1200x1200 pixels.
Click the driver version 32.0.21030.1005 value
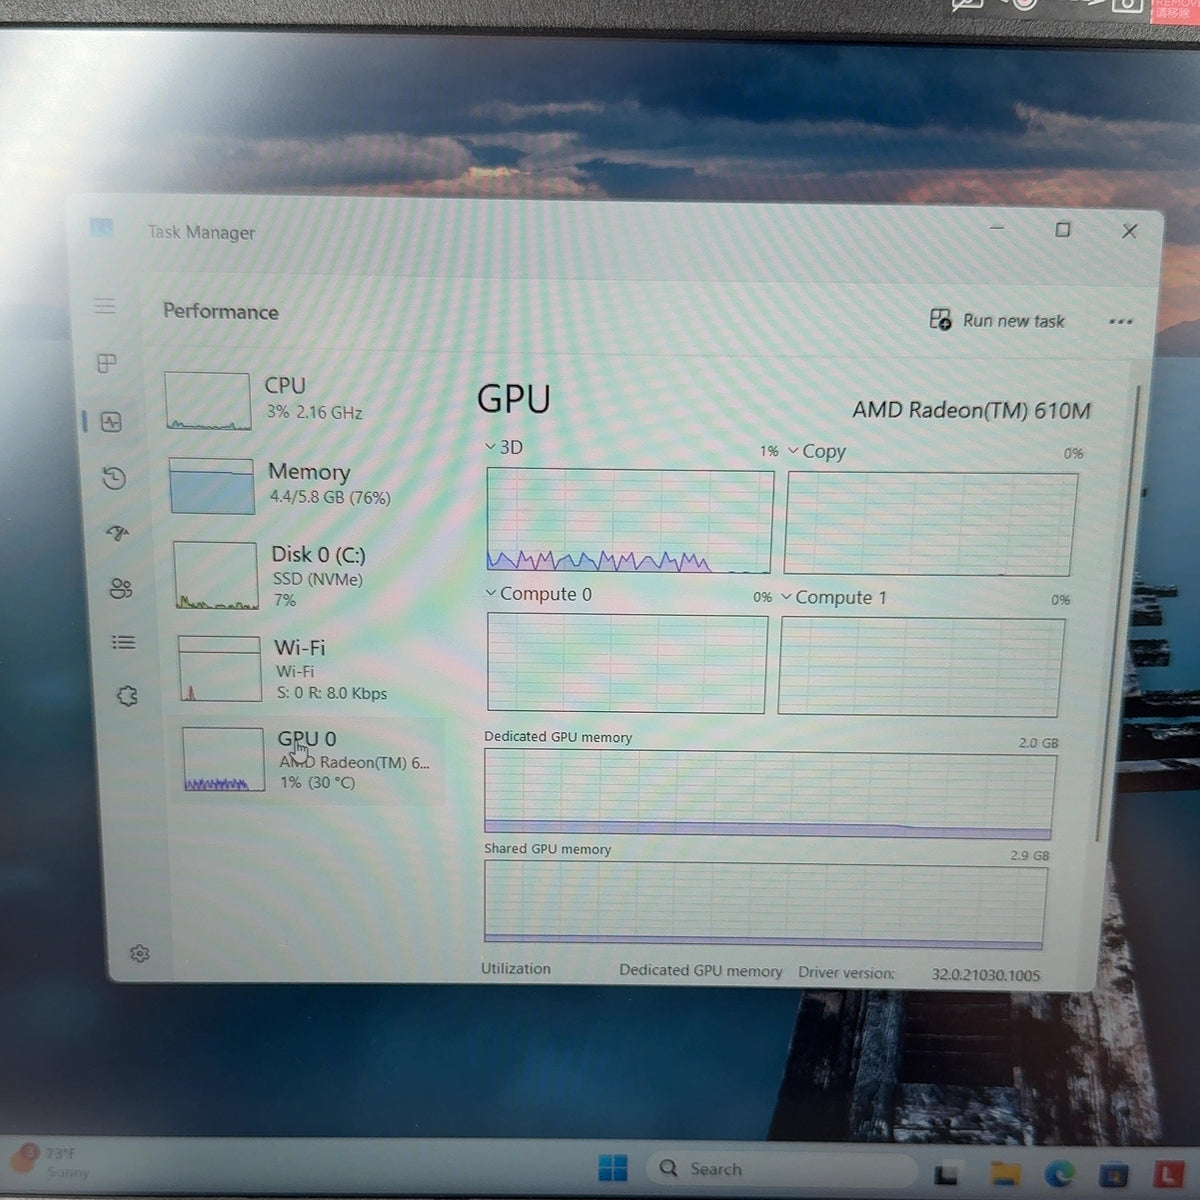[986, 975]
